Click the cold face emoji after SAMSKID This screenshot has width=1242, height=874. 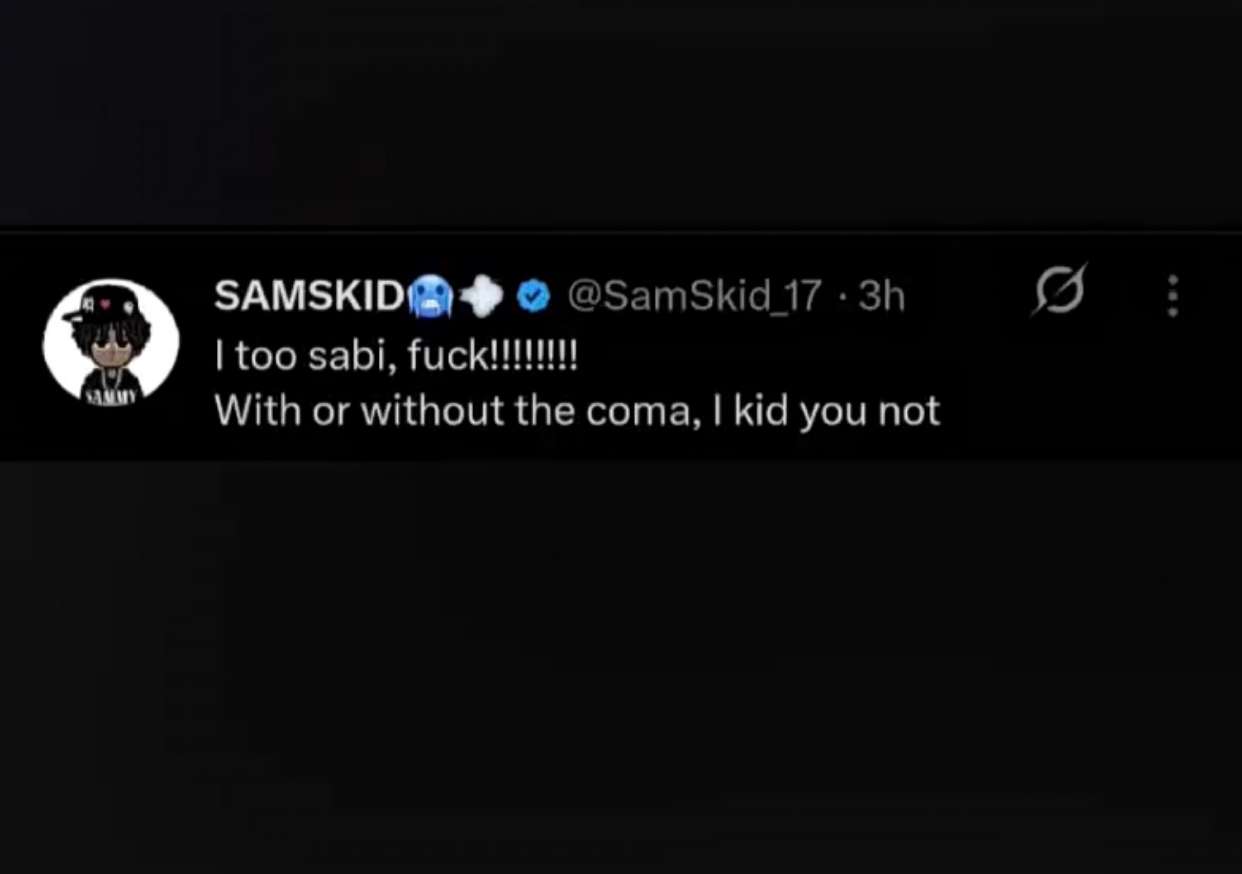(431, 296)
